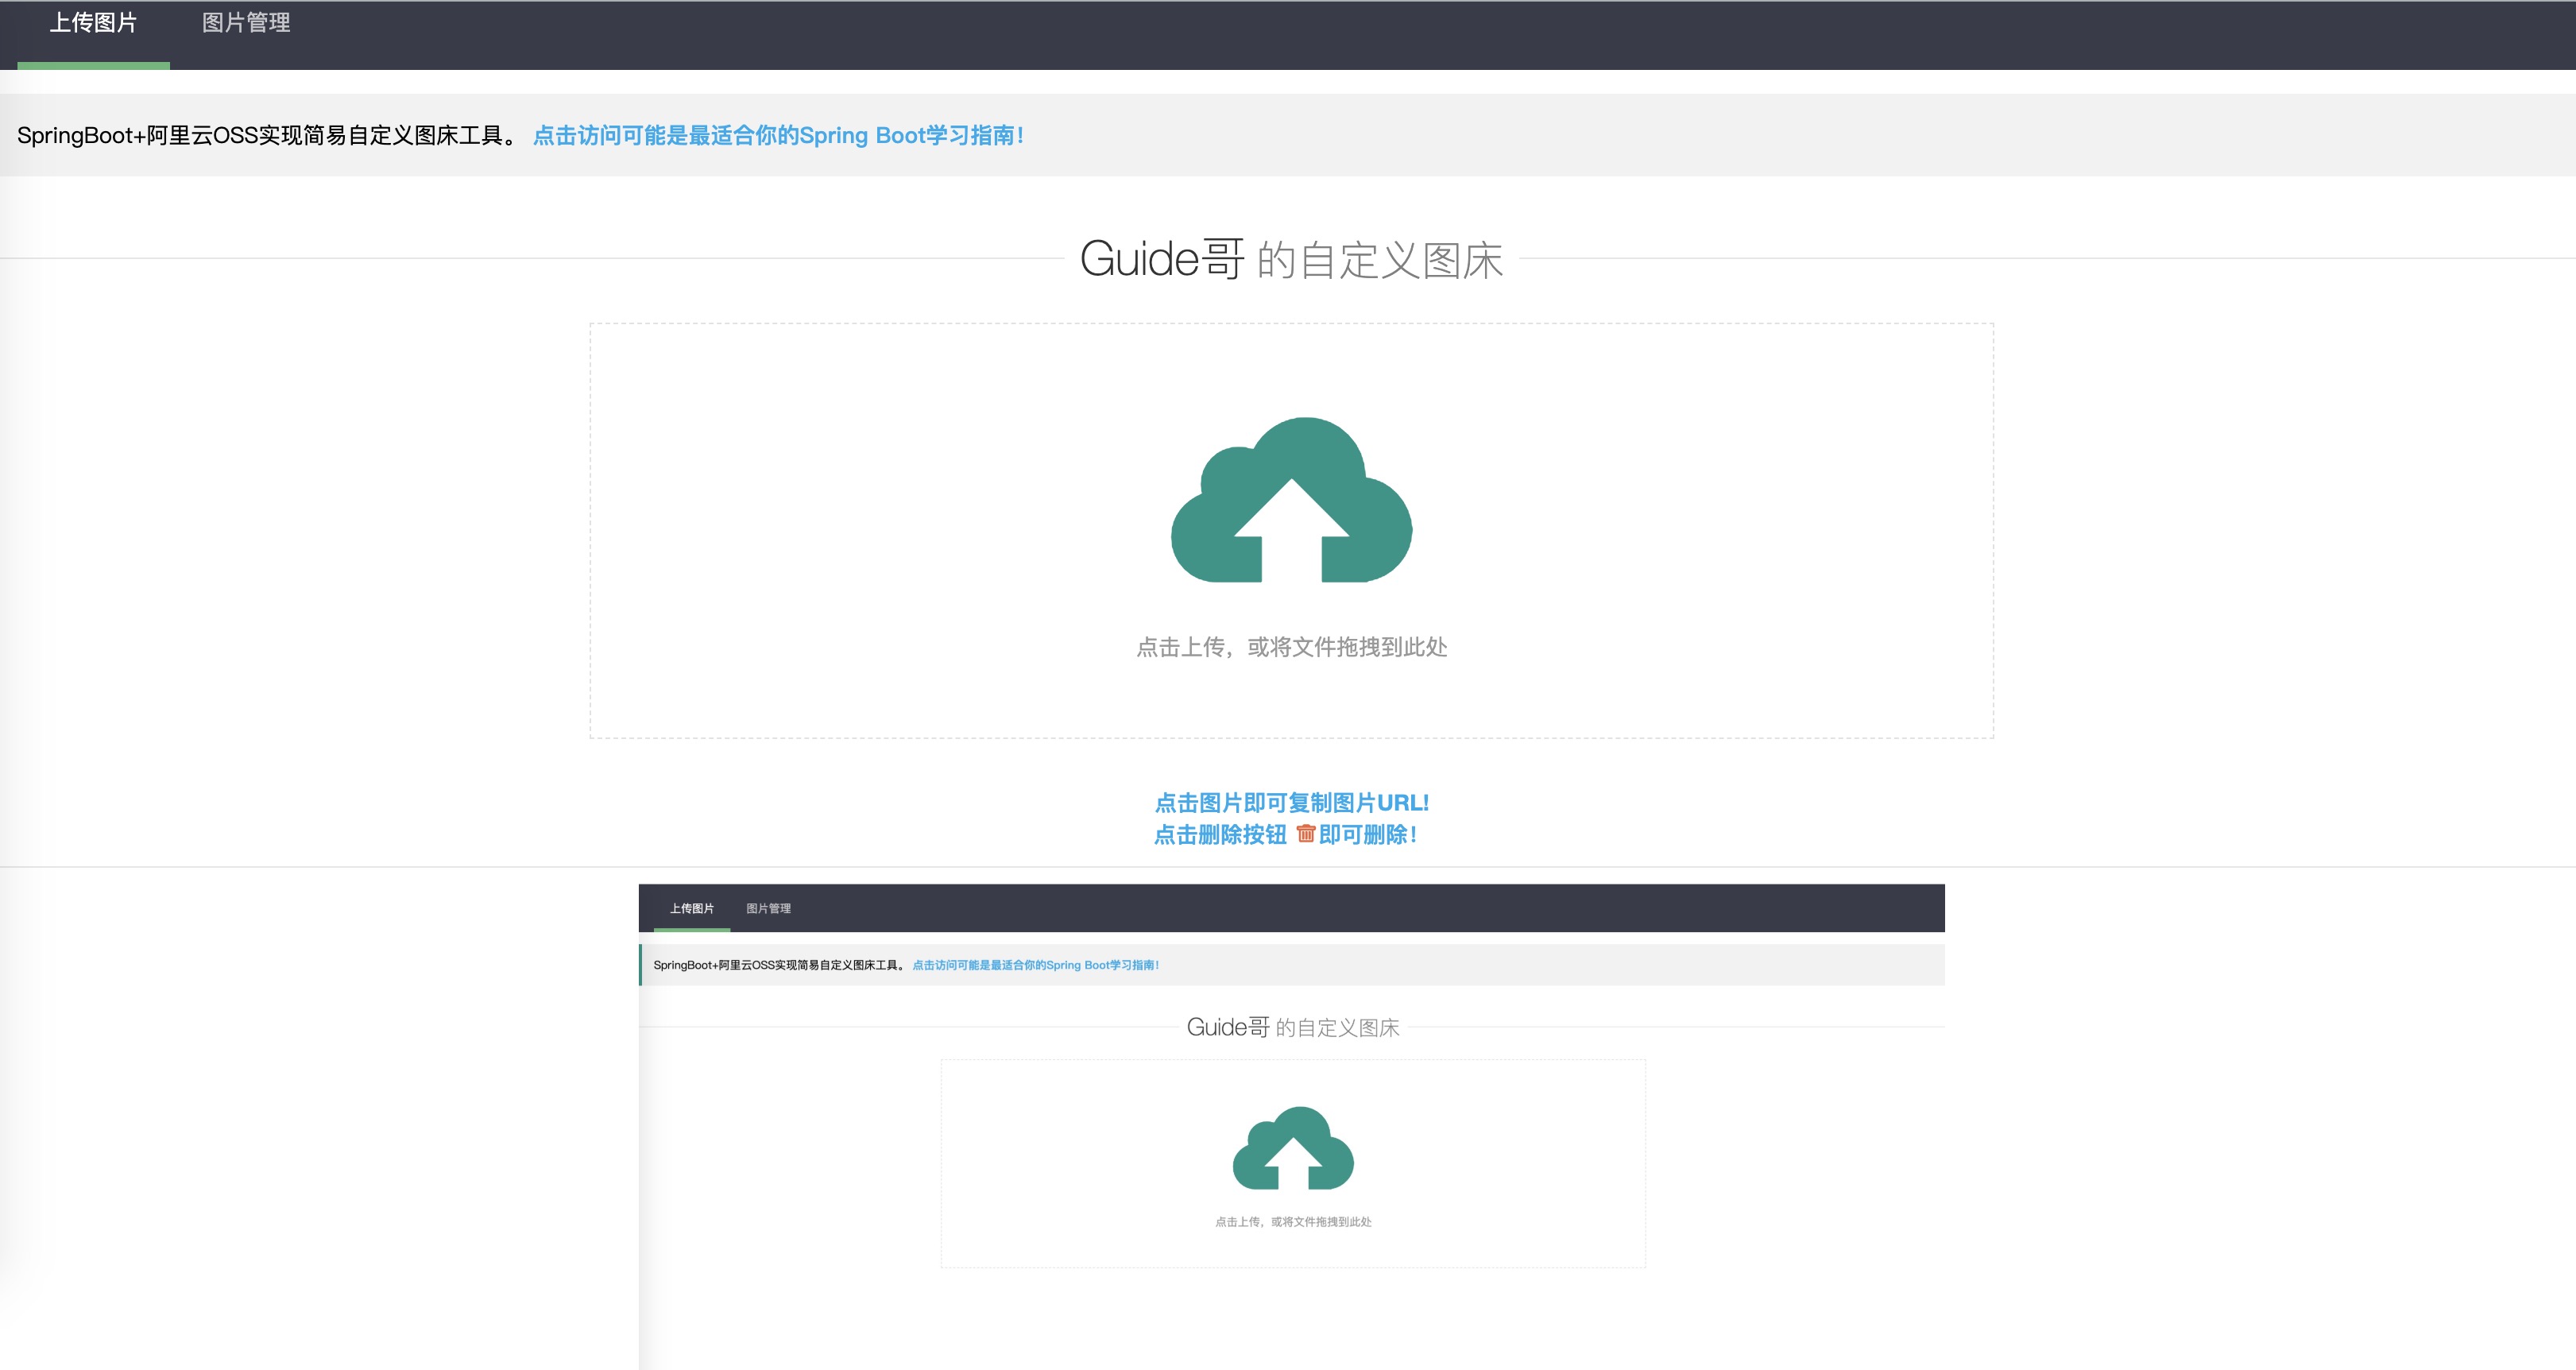Click 上传图片 label inside uploaded thumbnail
This screenshot has height=1370, width=2576.
pyautogui.click(x=692, y=908)
